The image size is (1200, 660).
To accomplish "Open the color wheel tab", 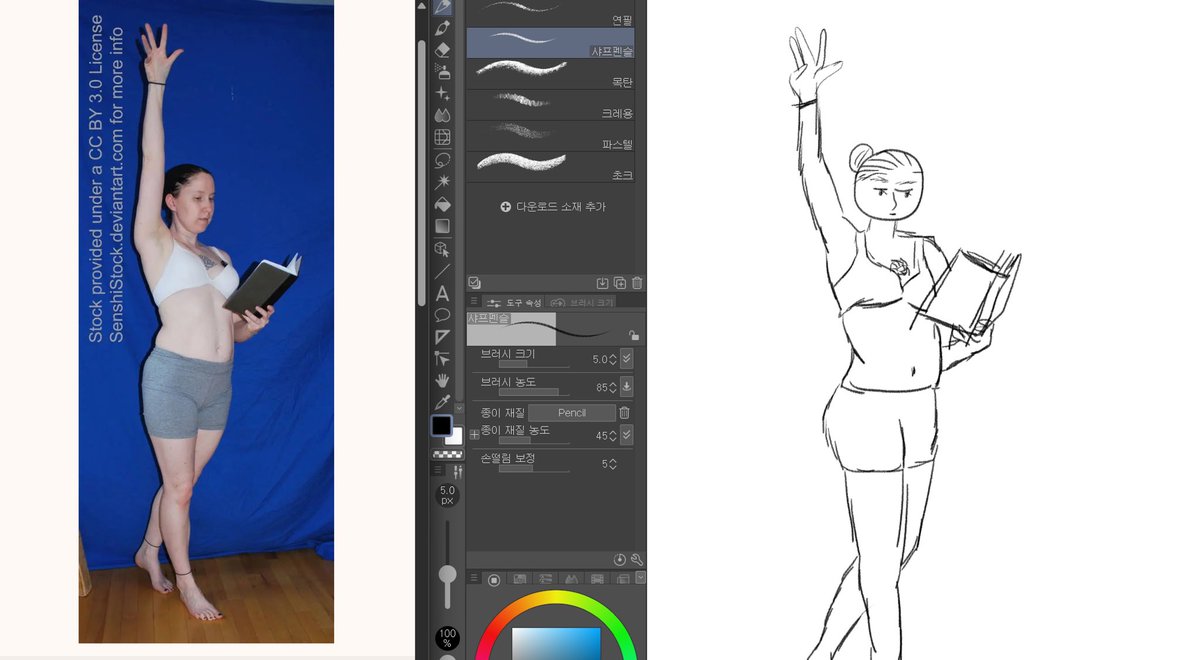I will tap(494, 579).
